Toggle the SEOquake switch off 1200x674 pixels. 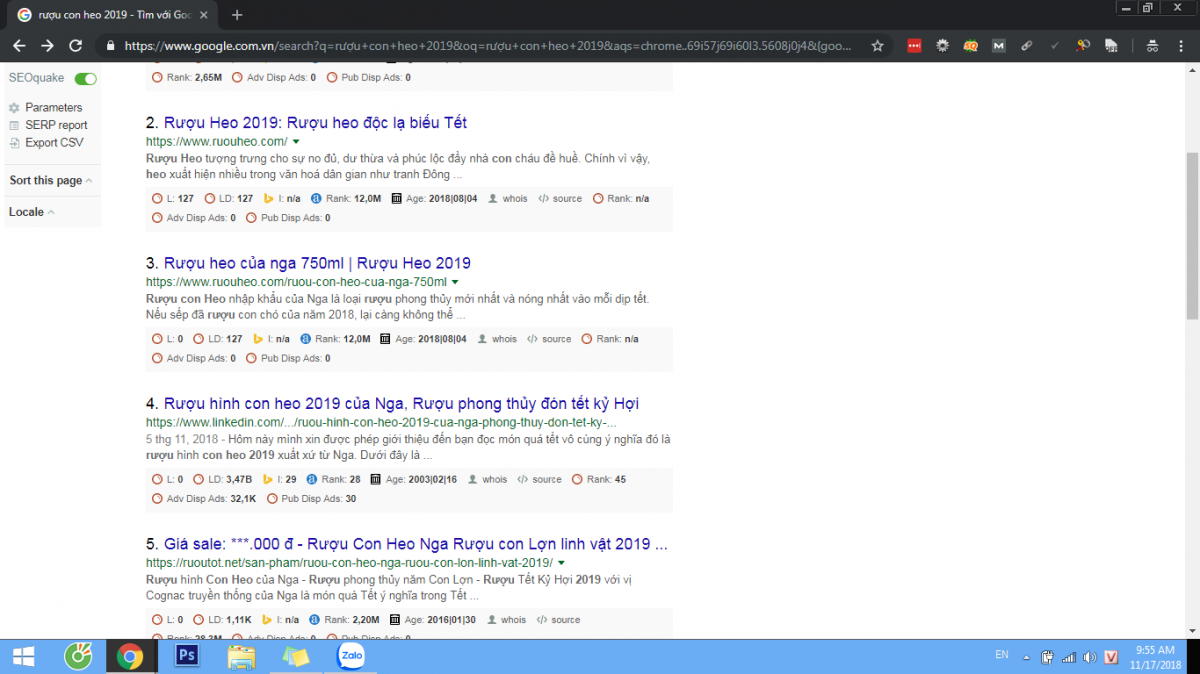pyautogui.click(x=86, y=79)
